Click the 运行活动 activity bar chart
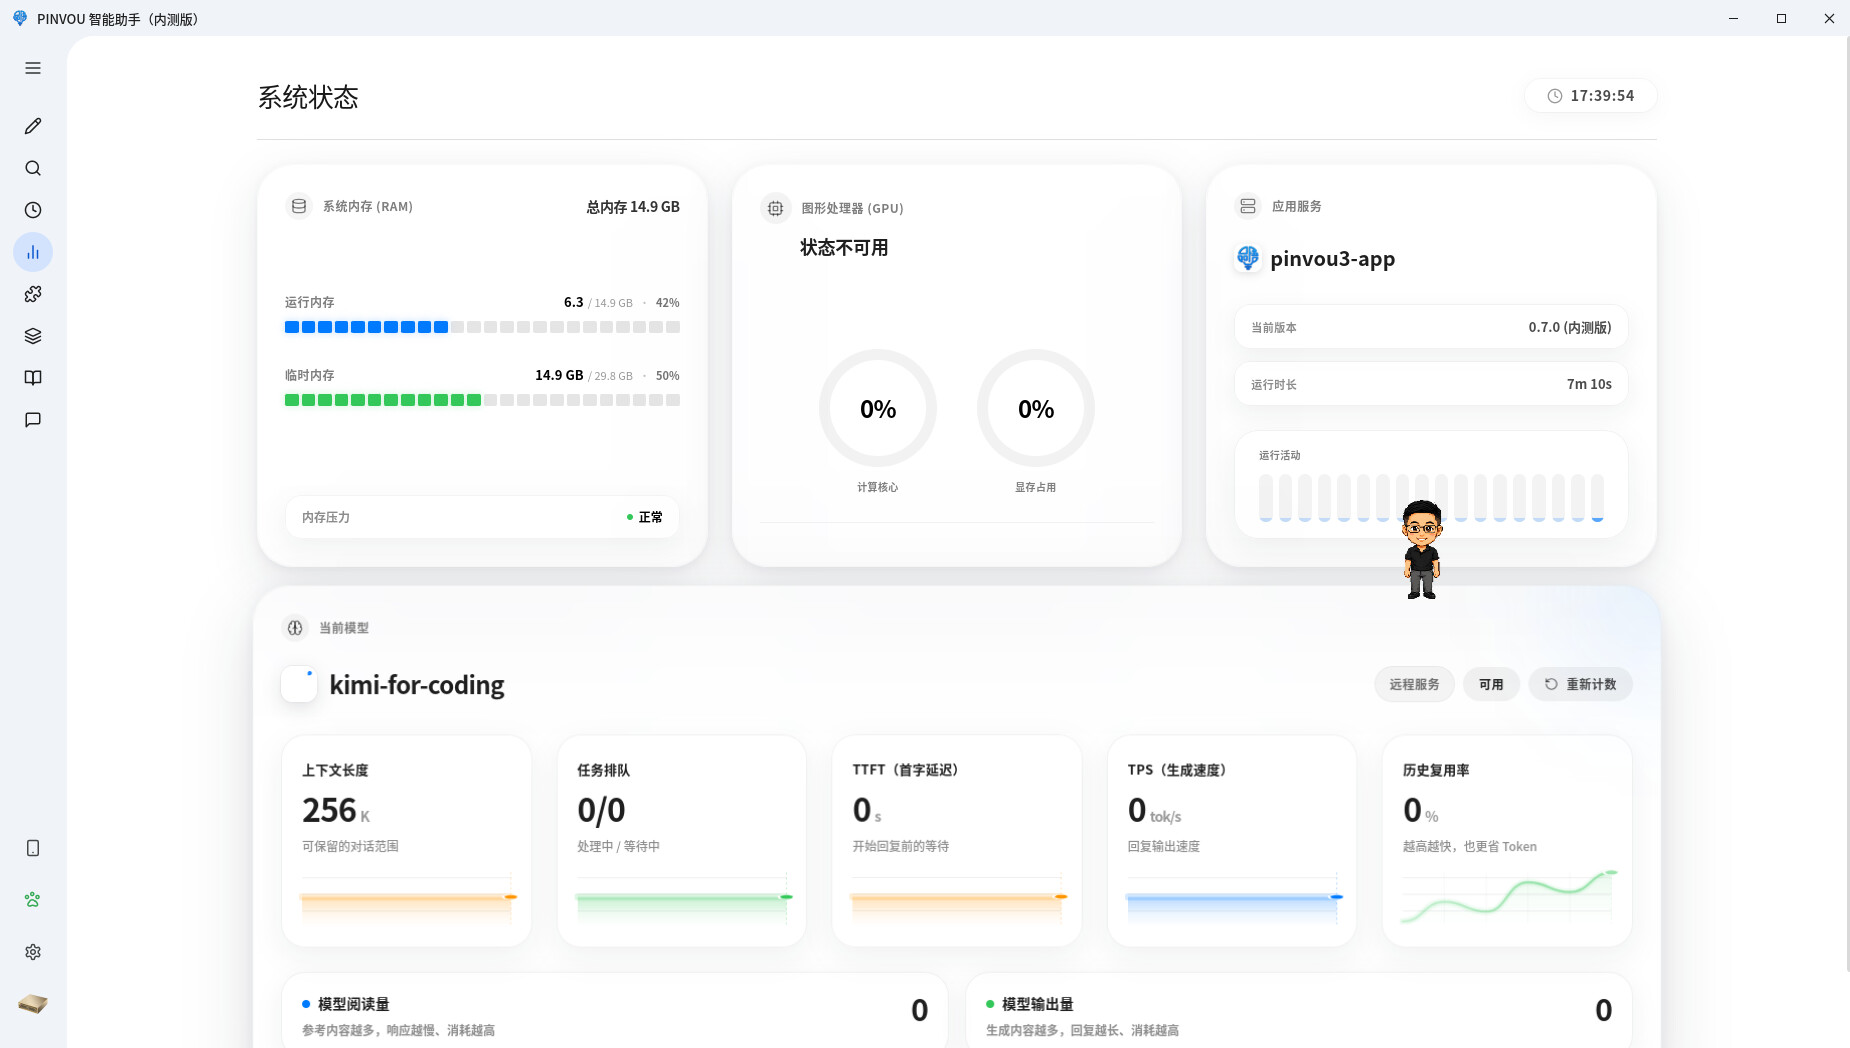This screenshot has height=1048, width=1850. (1431, 497)
